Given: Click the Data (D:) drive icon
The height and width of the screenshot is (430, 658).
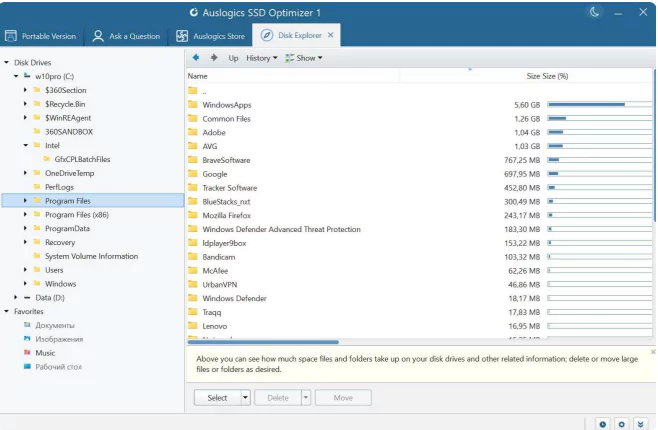Looking at the screenshot, I should click(x=27, y=297).
